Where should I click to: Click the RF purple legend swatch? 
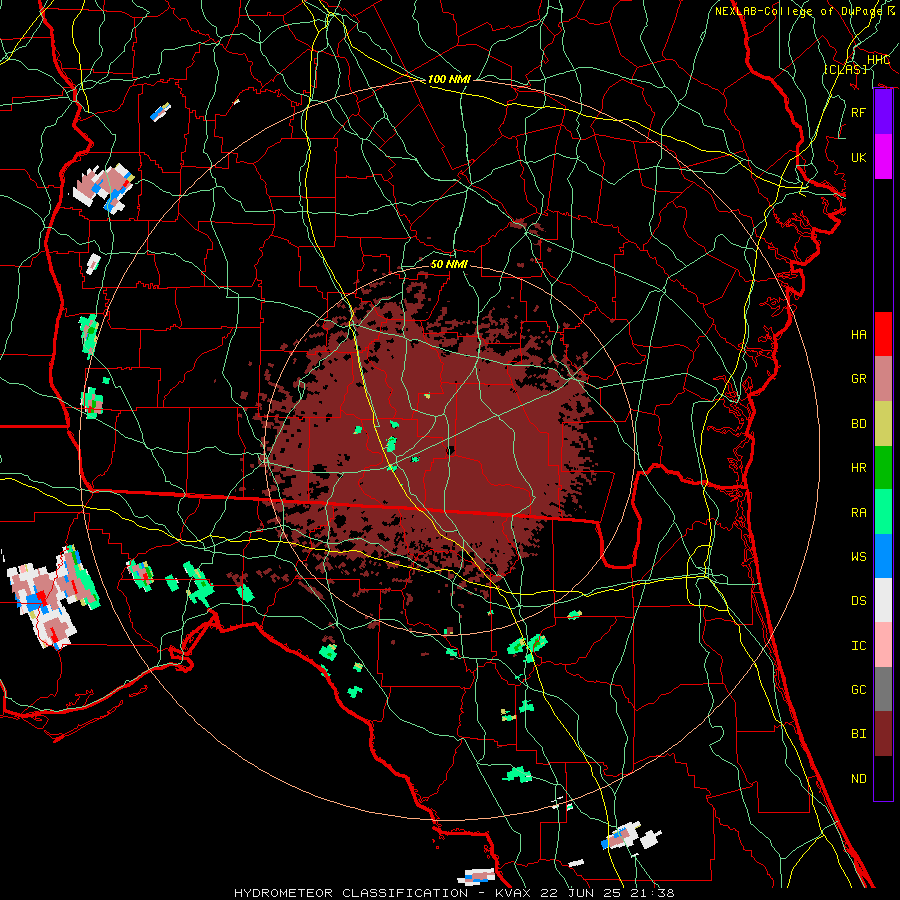click(x=883, y=112)
